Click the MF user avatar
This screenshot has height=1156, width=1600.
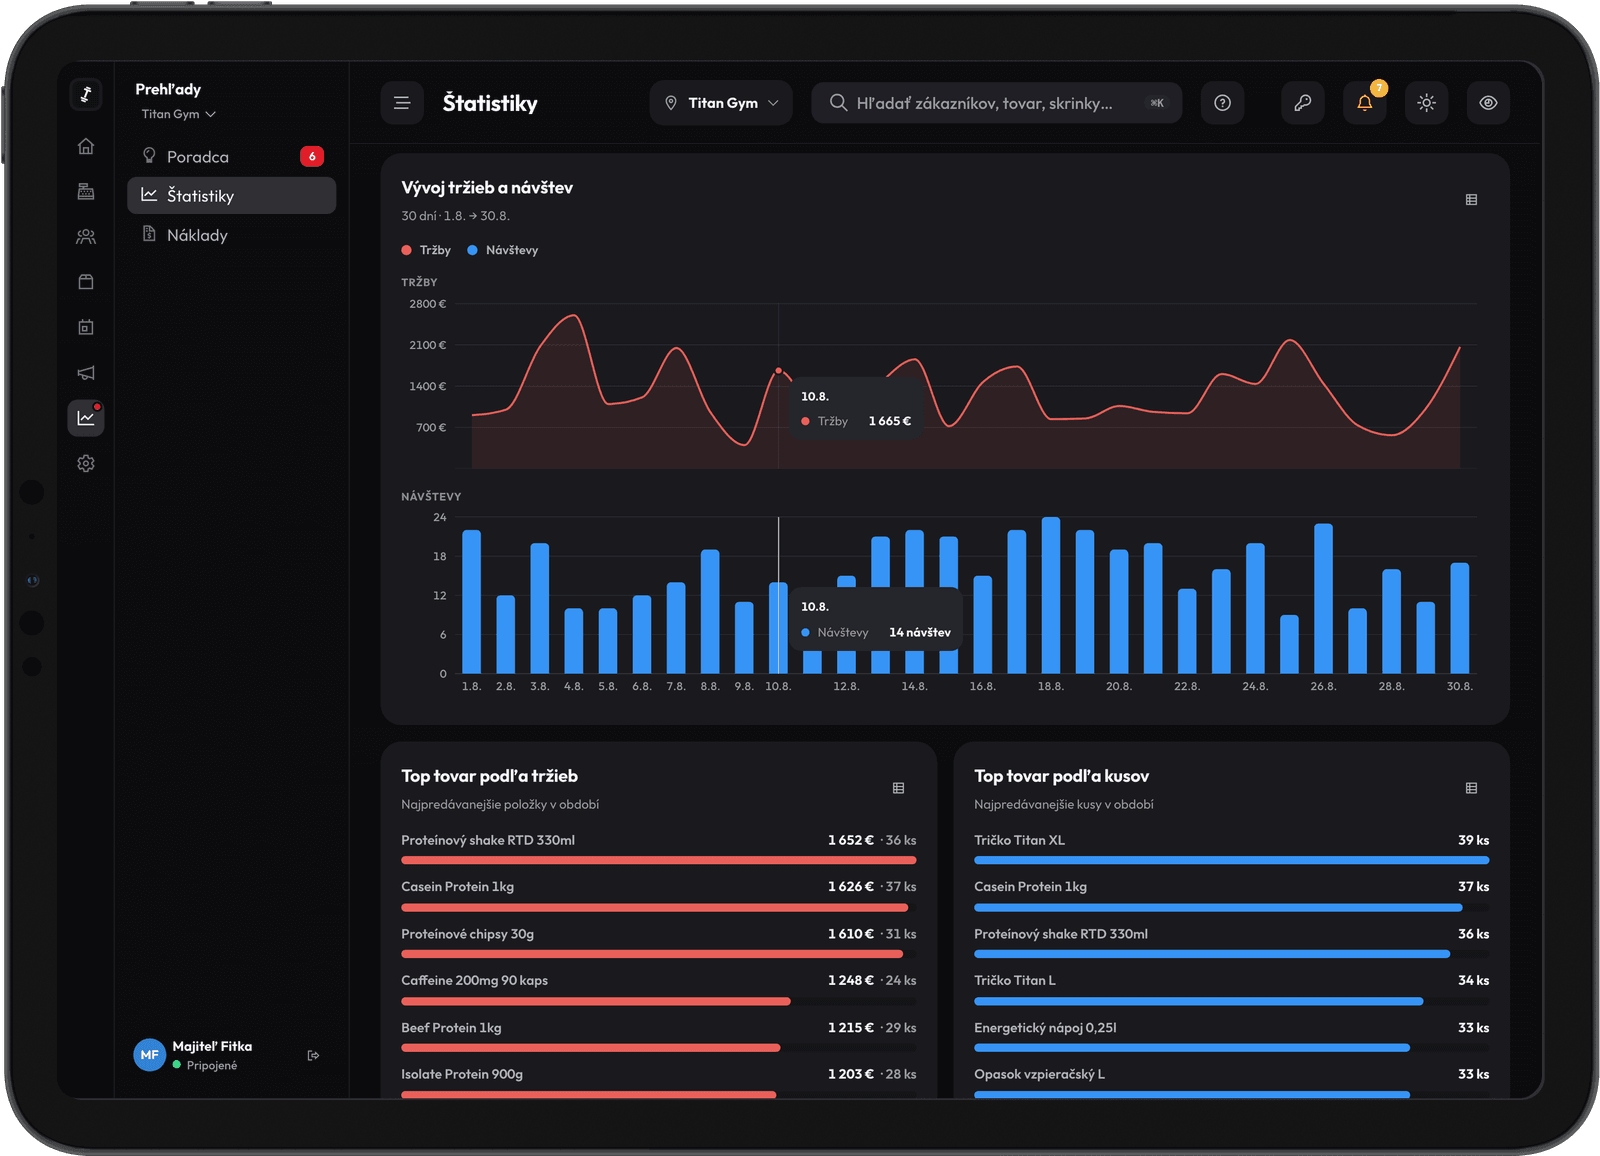tap(150, 1055)
